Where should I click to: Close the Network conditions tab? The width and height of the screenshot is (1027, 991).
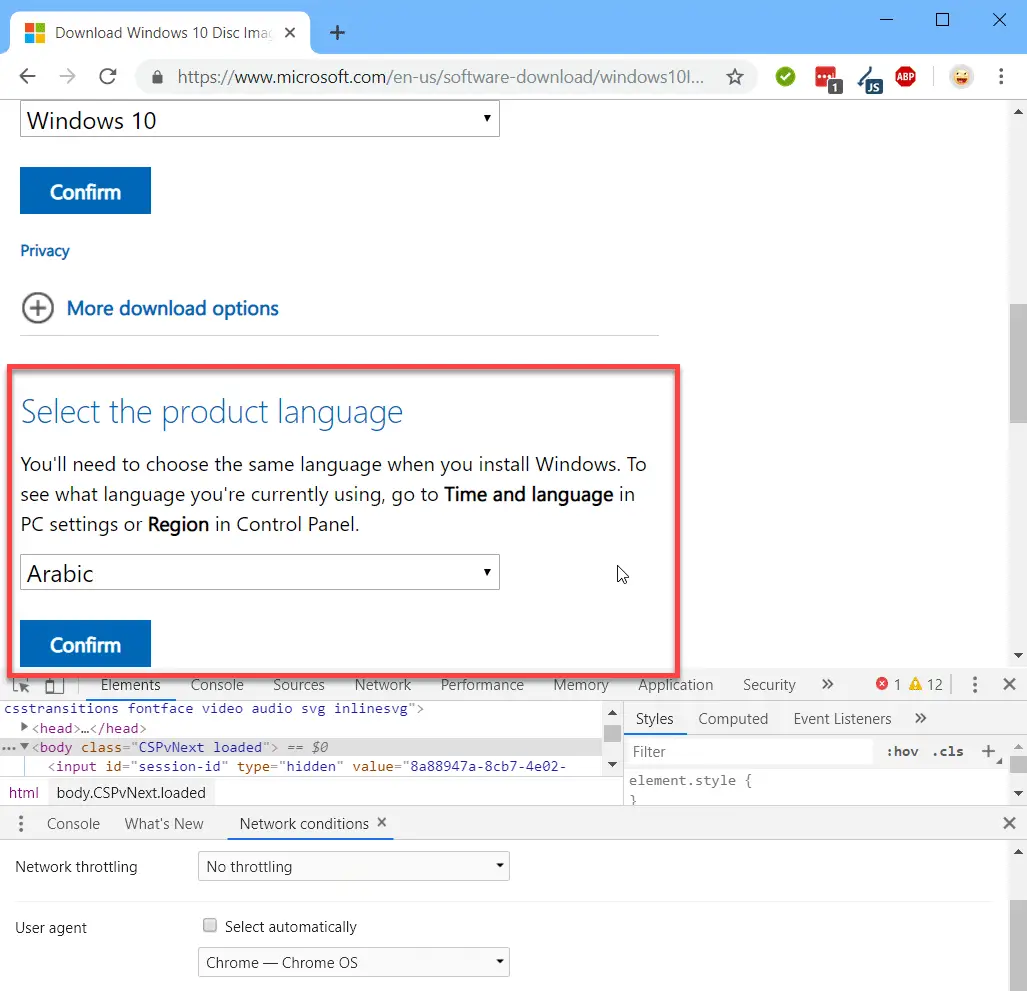(x=382, y=822)
